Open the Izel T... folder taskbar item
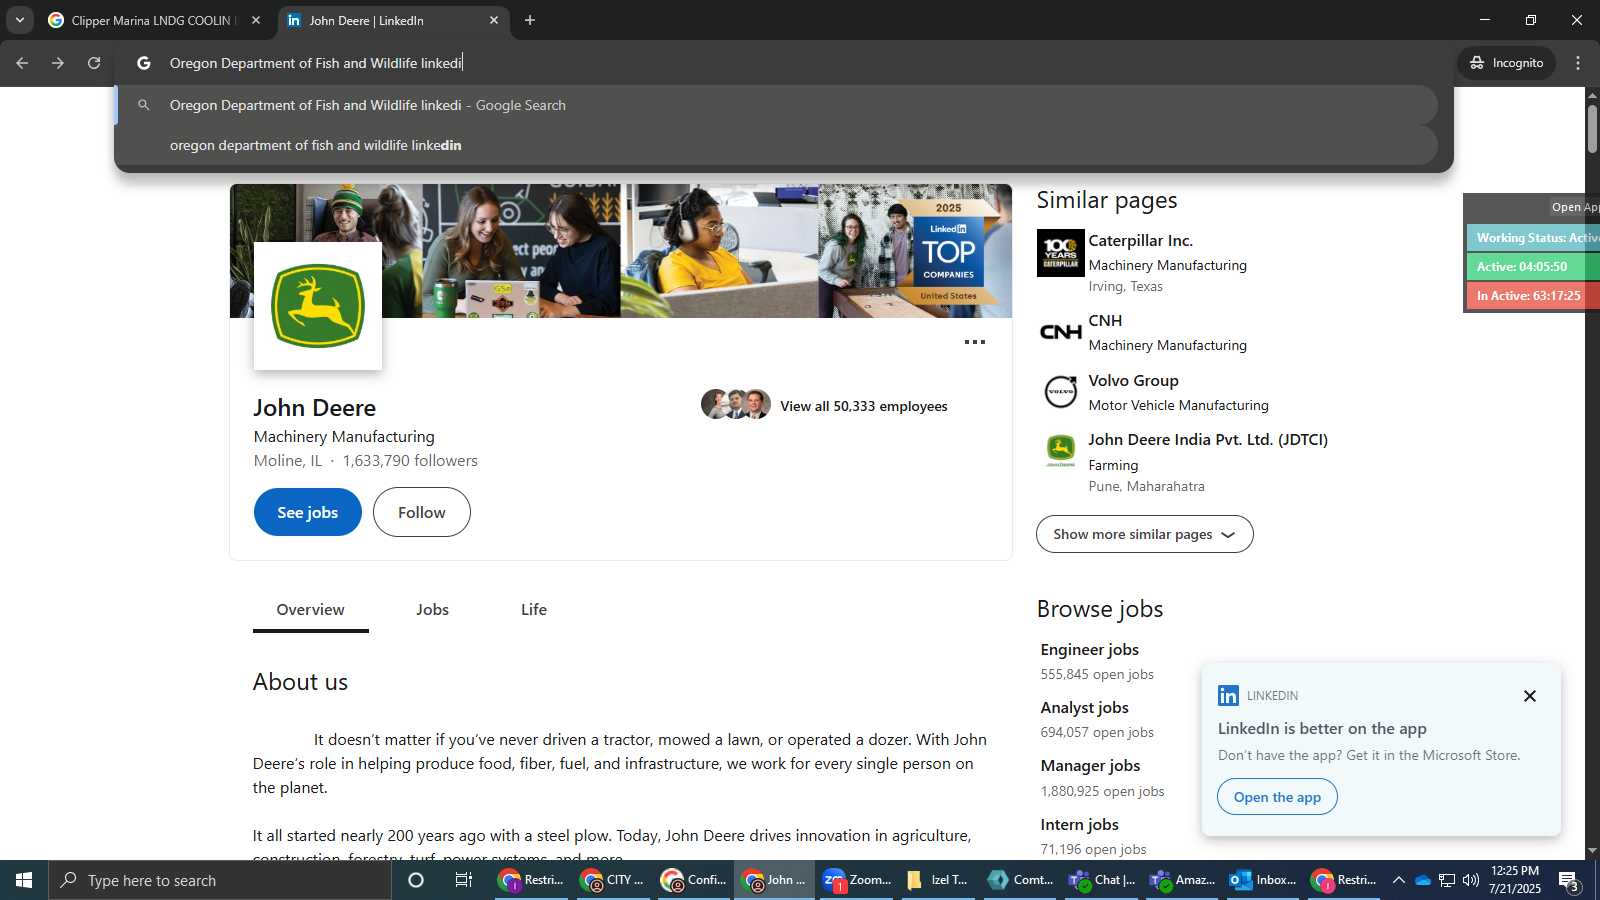This screenshot has width=1600, height=900. point(937,880)
